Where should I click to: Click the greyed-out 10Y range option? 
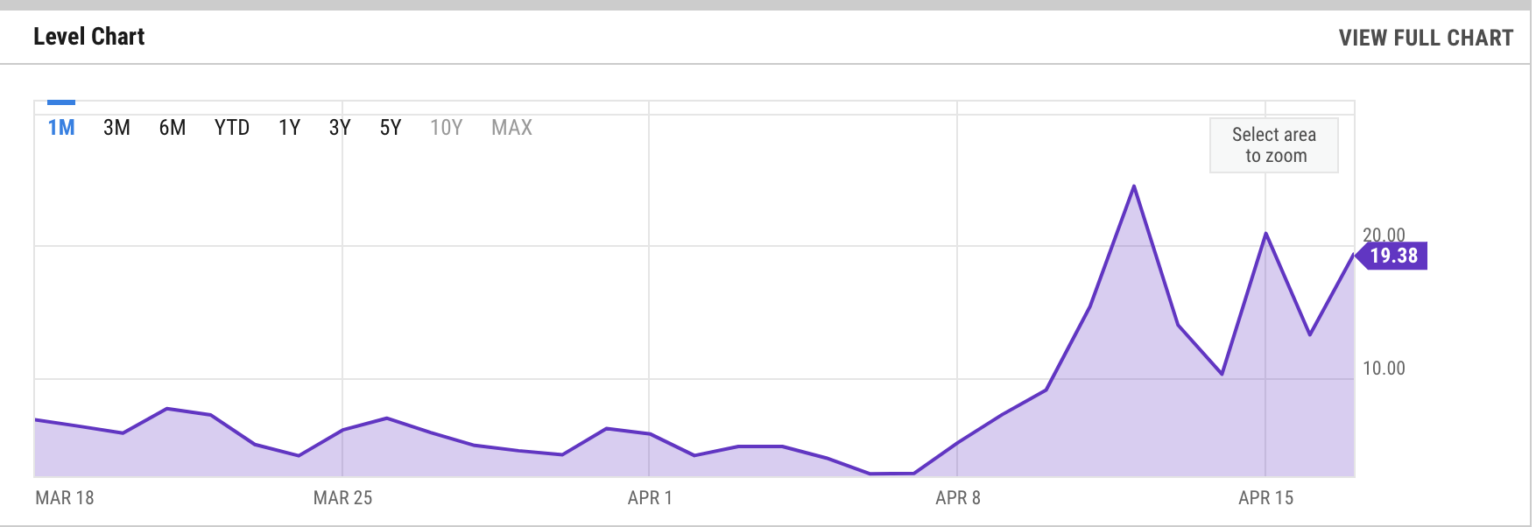pyautogui.click(x=446, y=128)
